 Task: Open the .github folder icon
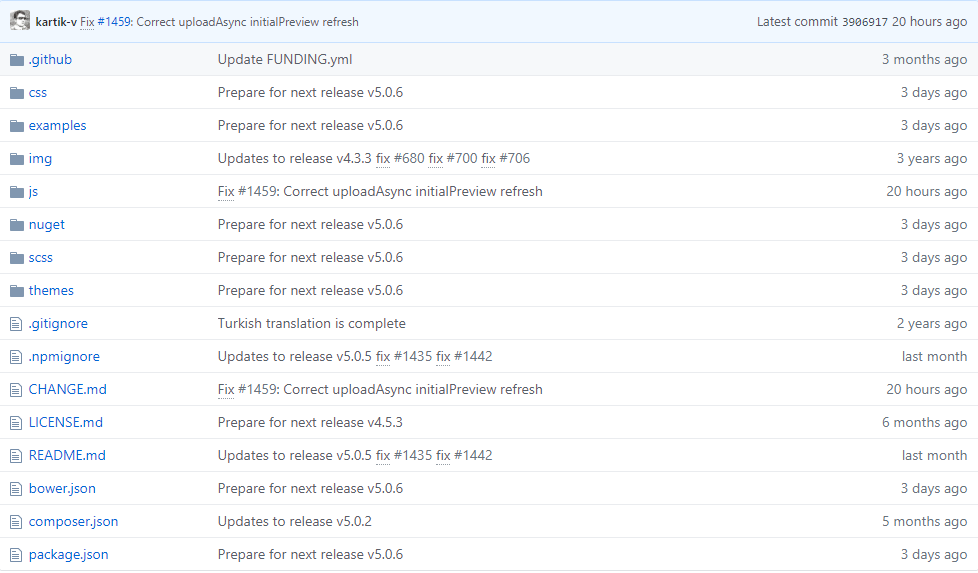[17, 60]
